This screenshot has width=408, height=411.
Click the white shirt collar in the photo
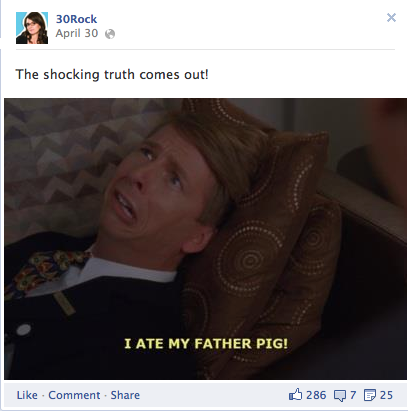click(128, 270)
